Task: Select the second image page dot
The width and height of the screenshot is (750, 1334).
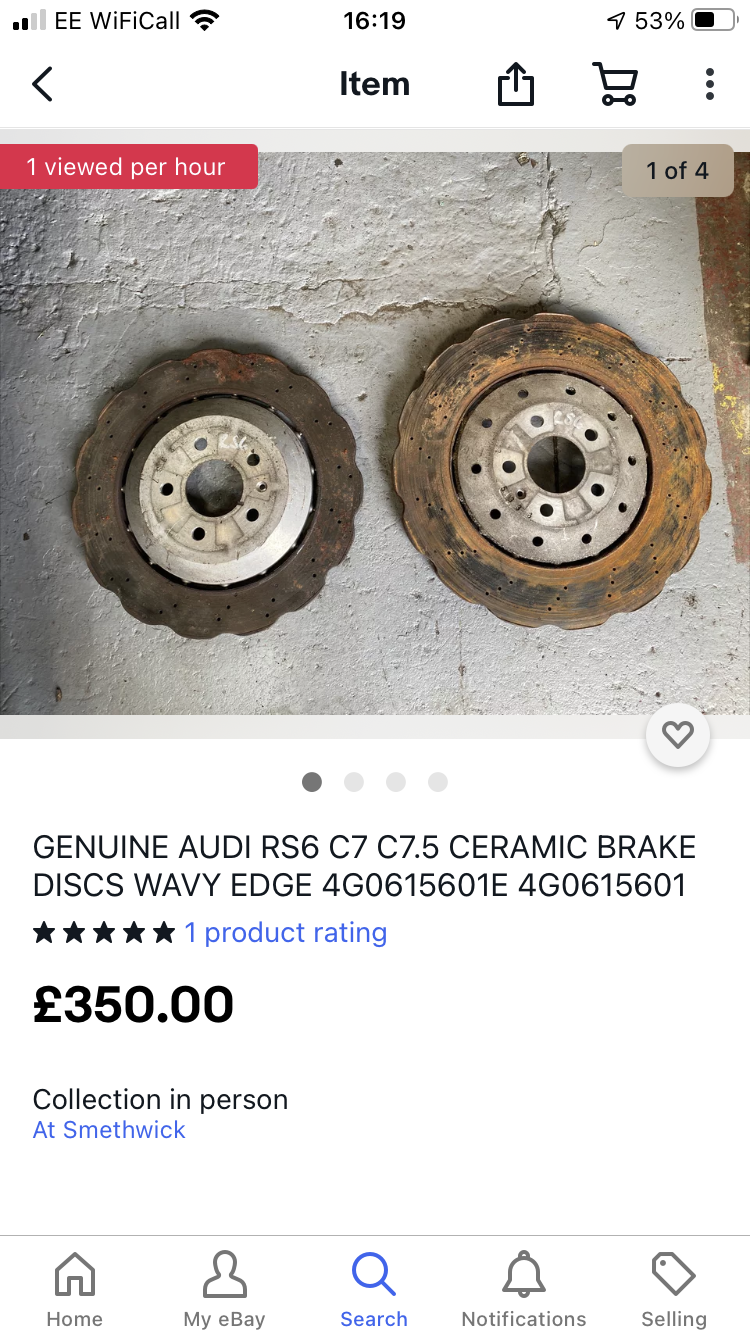Action: (354, 782)
